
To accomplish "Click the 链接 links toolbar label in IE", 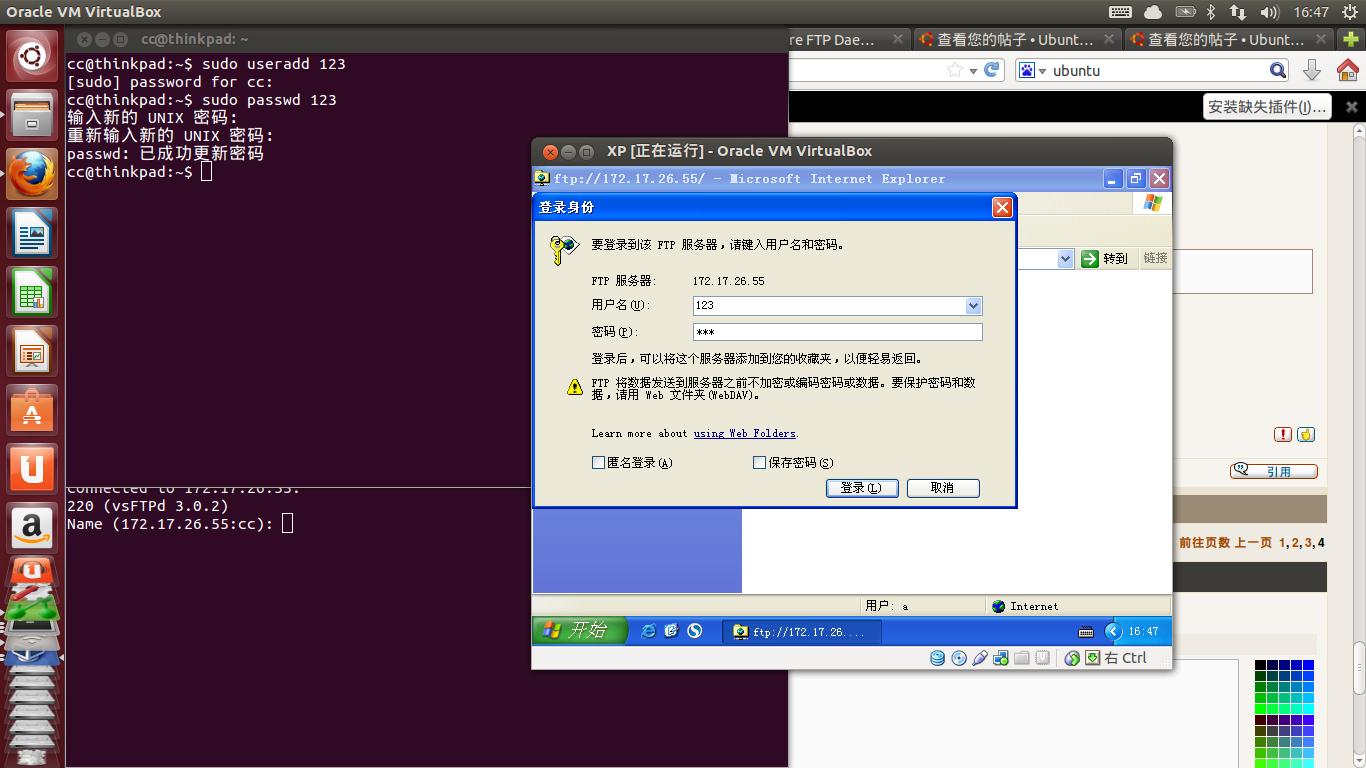I will (1155, 258).
